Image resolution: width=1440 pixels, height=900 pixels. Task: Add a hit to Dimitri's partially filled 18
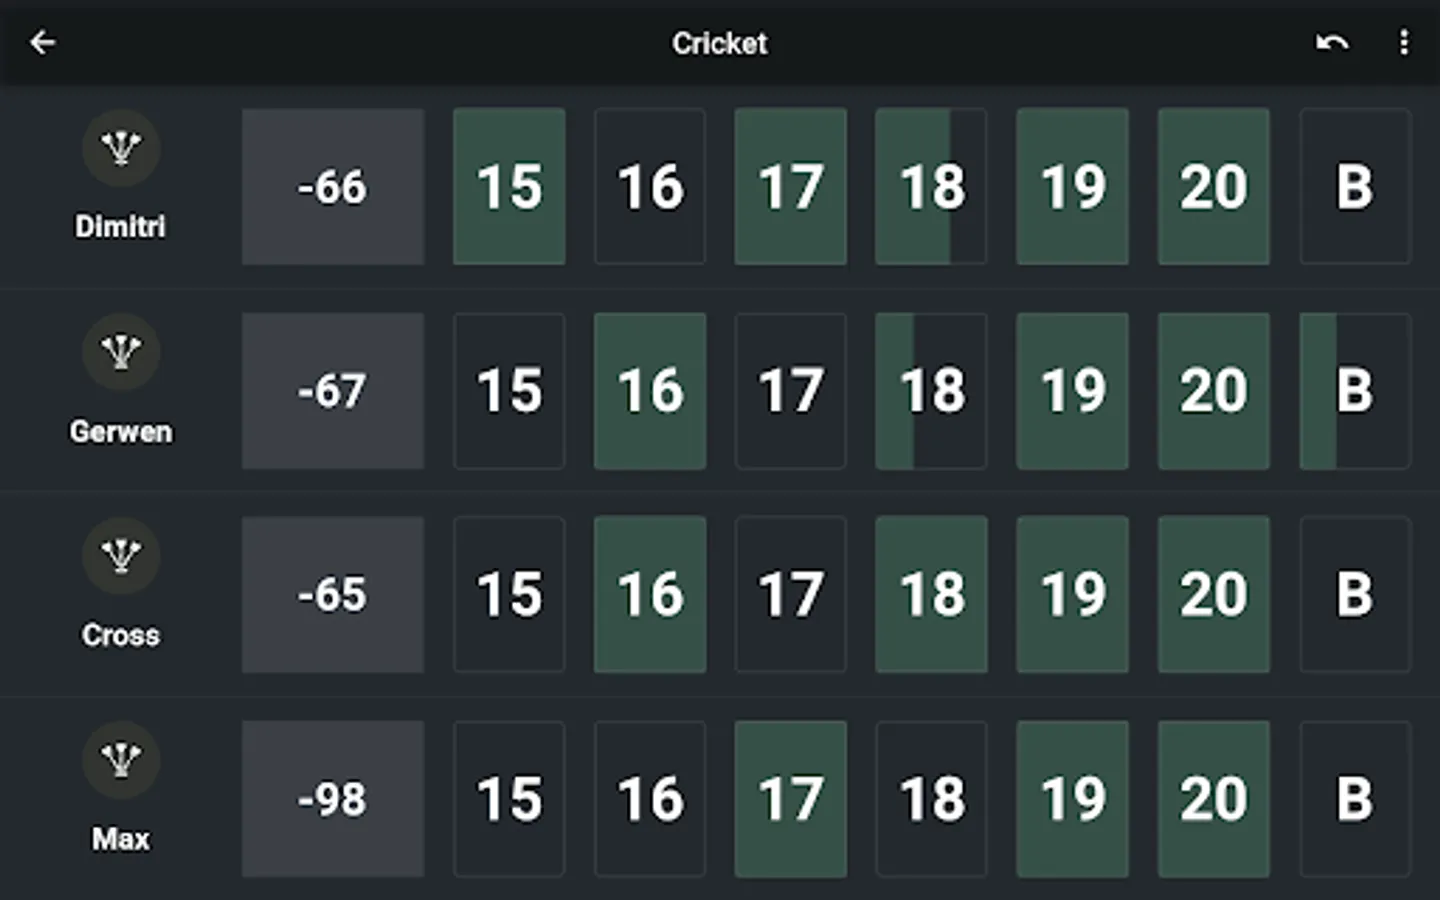tap(931, 187)
